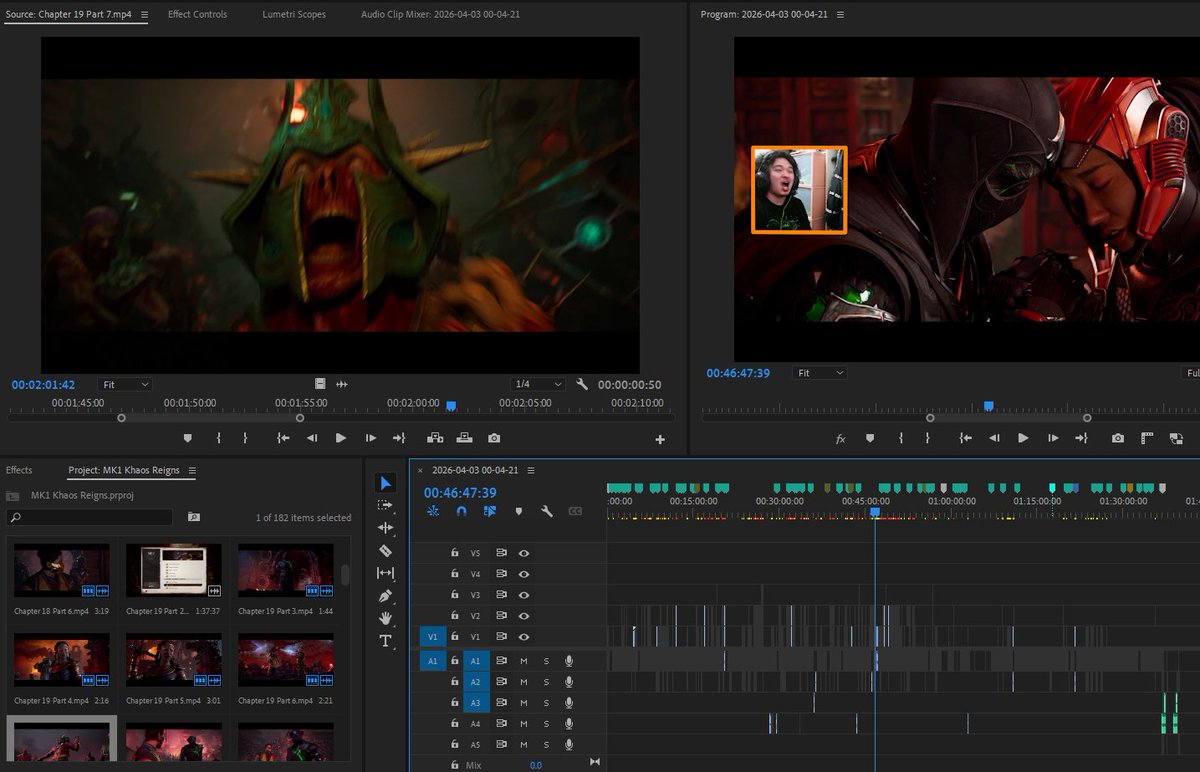
Task: Click Program monitor Export Frame camera icon
Action: (1118, 438)
